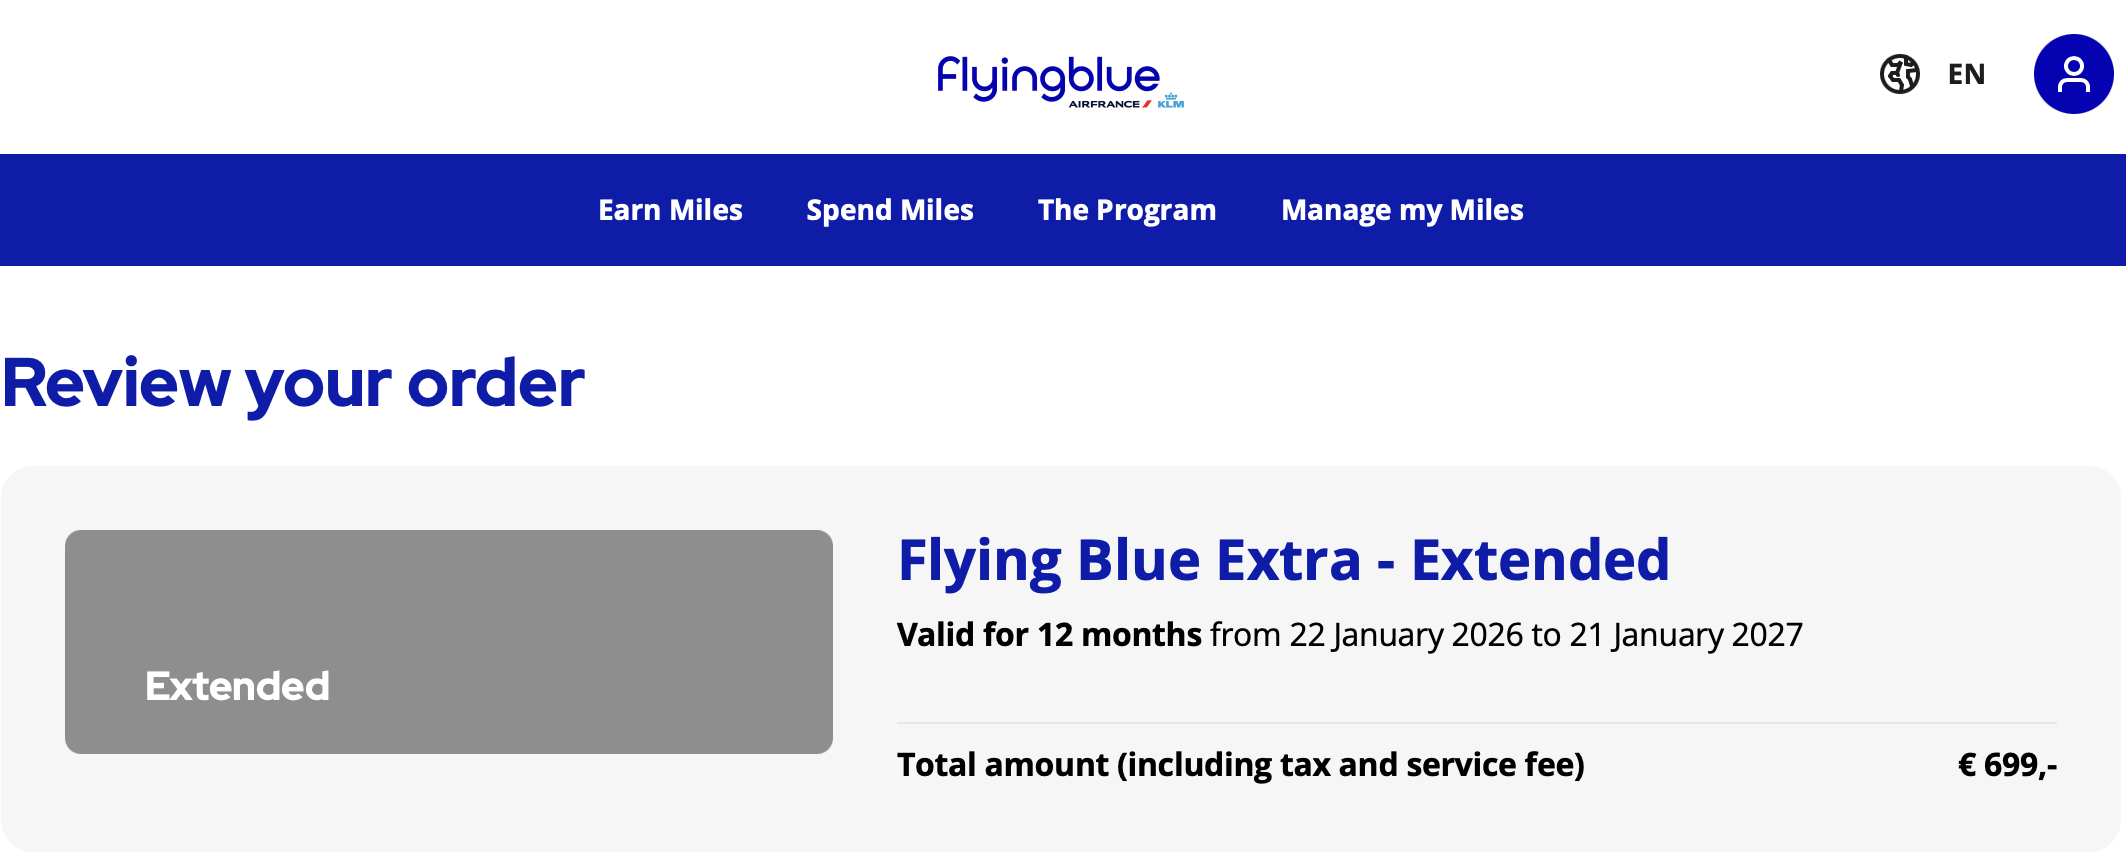Click the Valid for 12 months text

pos(1048,634)
